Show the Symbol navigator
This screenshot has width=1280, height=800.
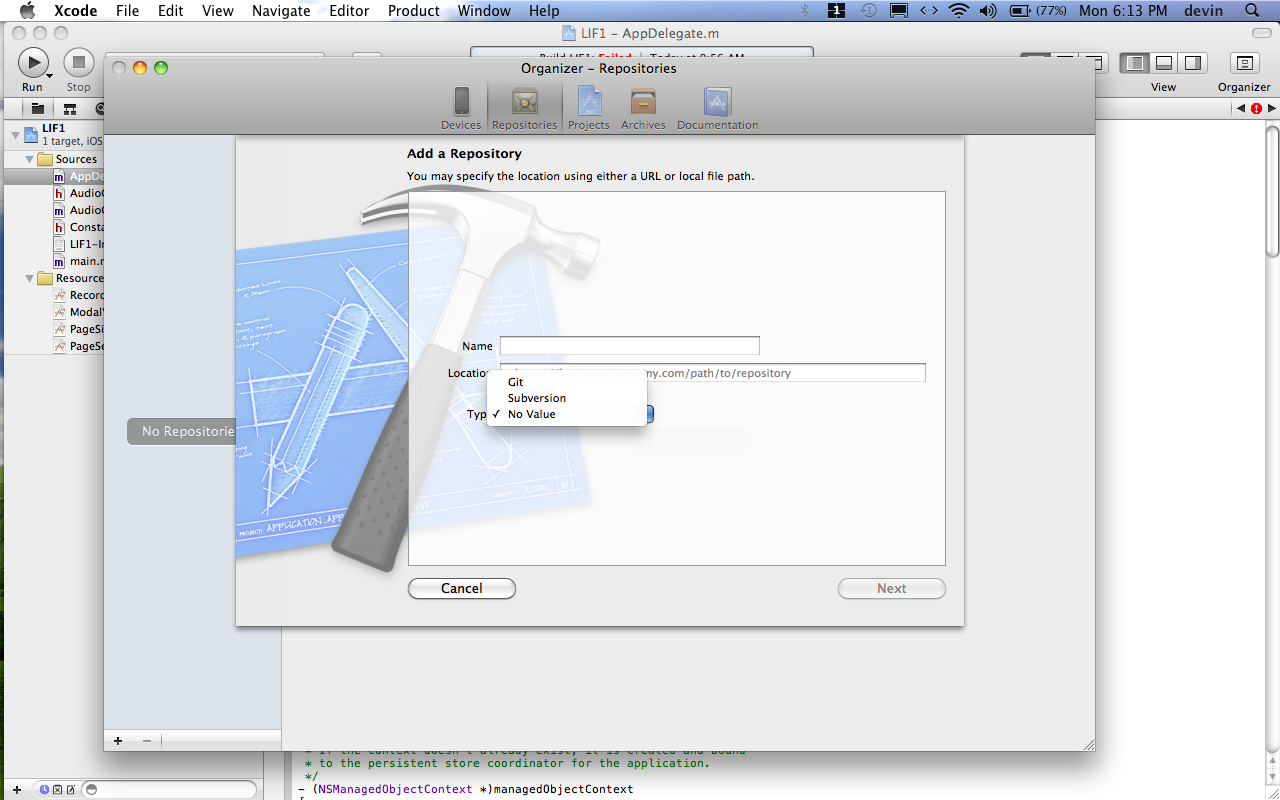click(70, 108)
